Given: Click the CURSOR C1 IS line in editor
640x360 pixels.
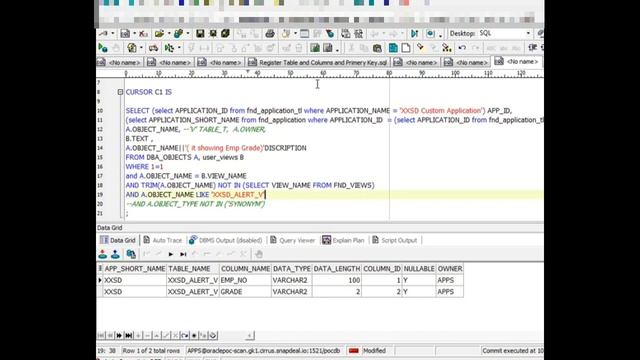Looking at the screenshot, I should click(x=149, y=92).
